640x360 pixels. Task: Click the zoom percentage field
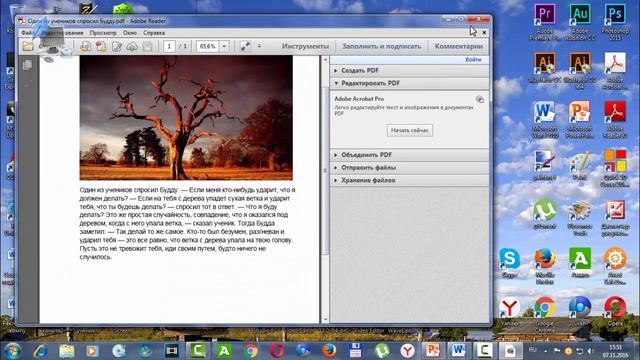click(x=208, y=47)
